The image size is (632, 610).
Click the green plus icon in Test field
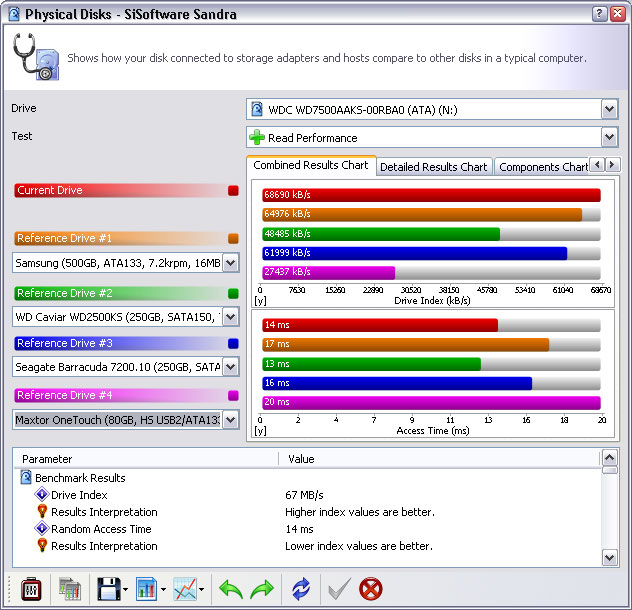point(257,137)
